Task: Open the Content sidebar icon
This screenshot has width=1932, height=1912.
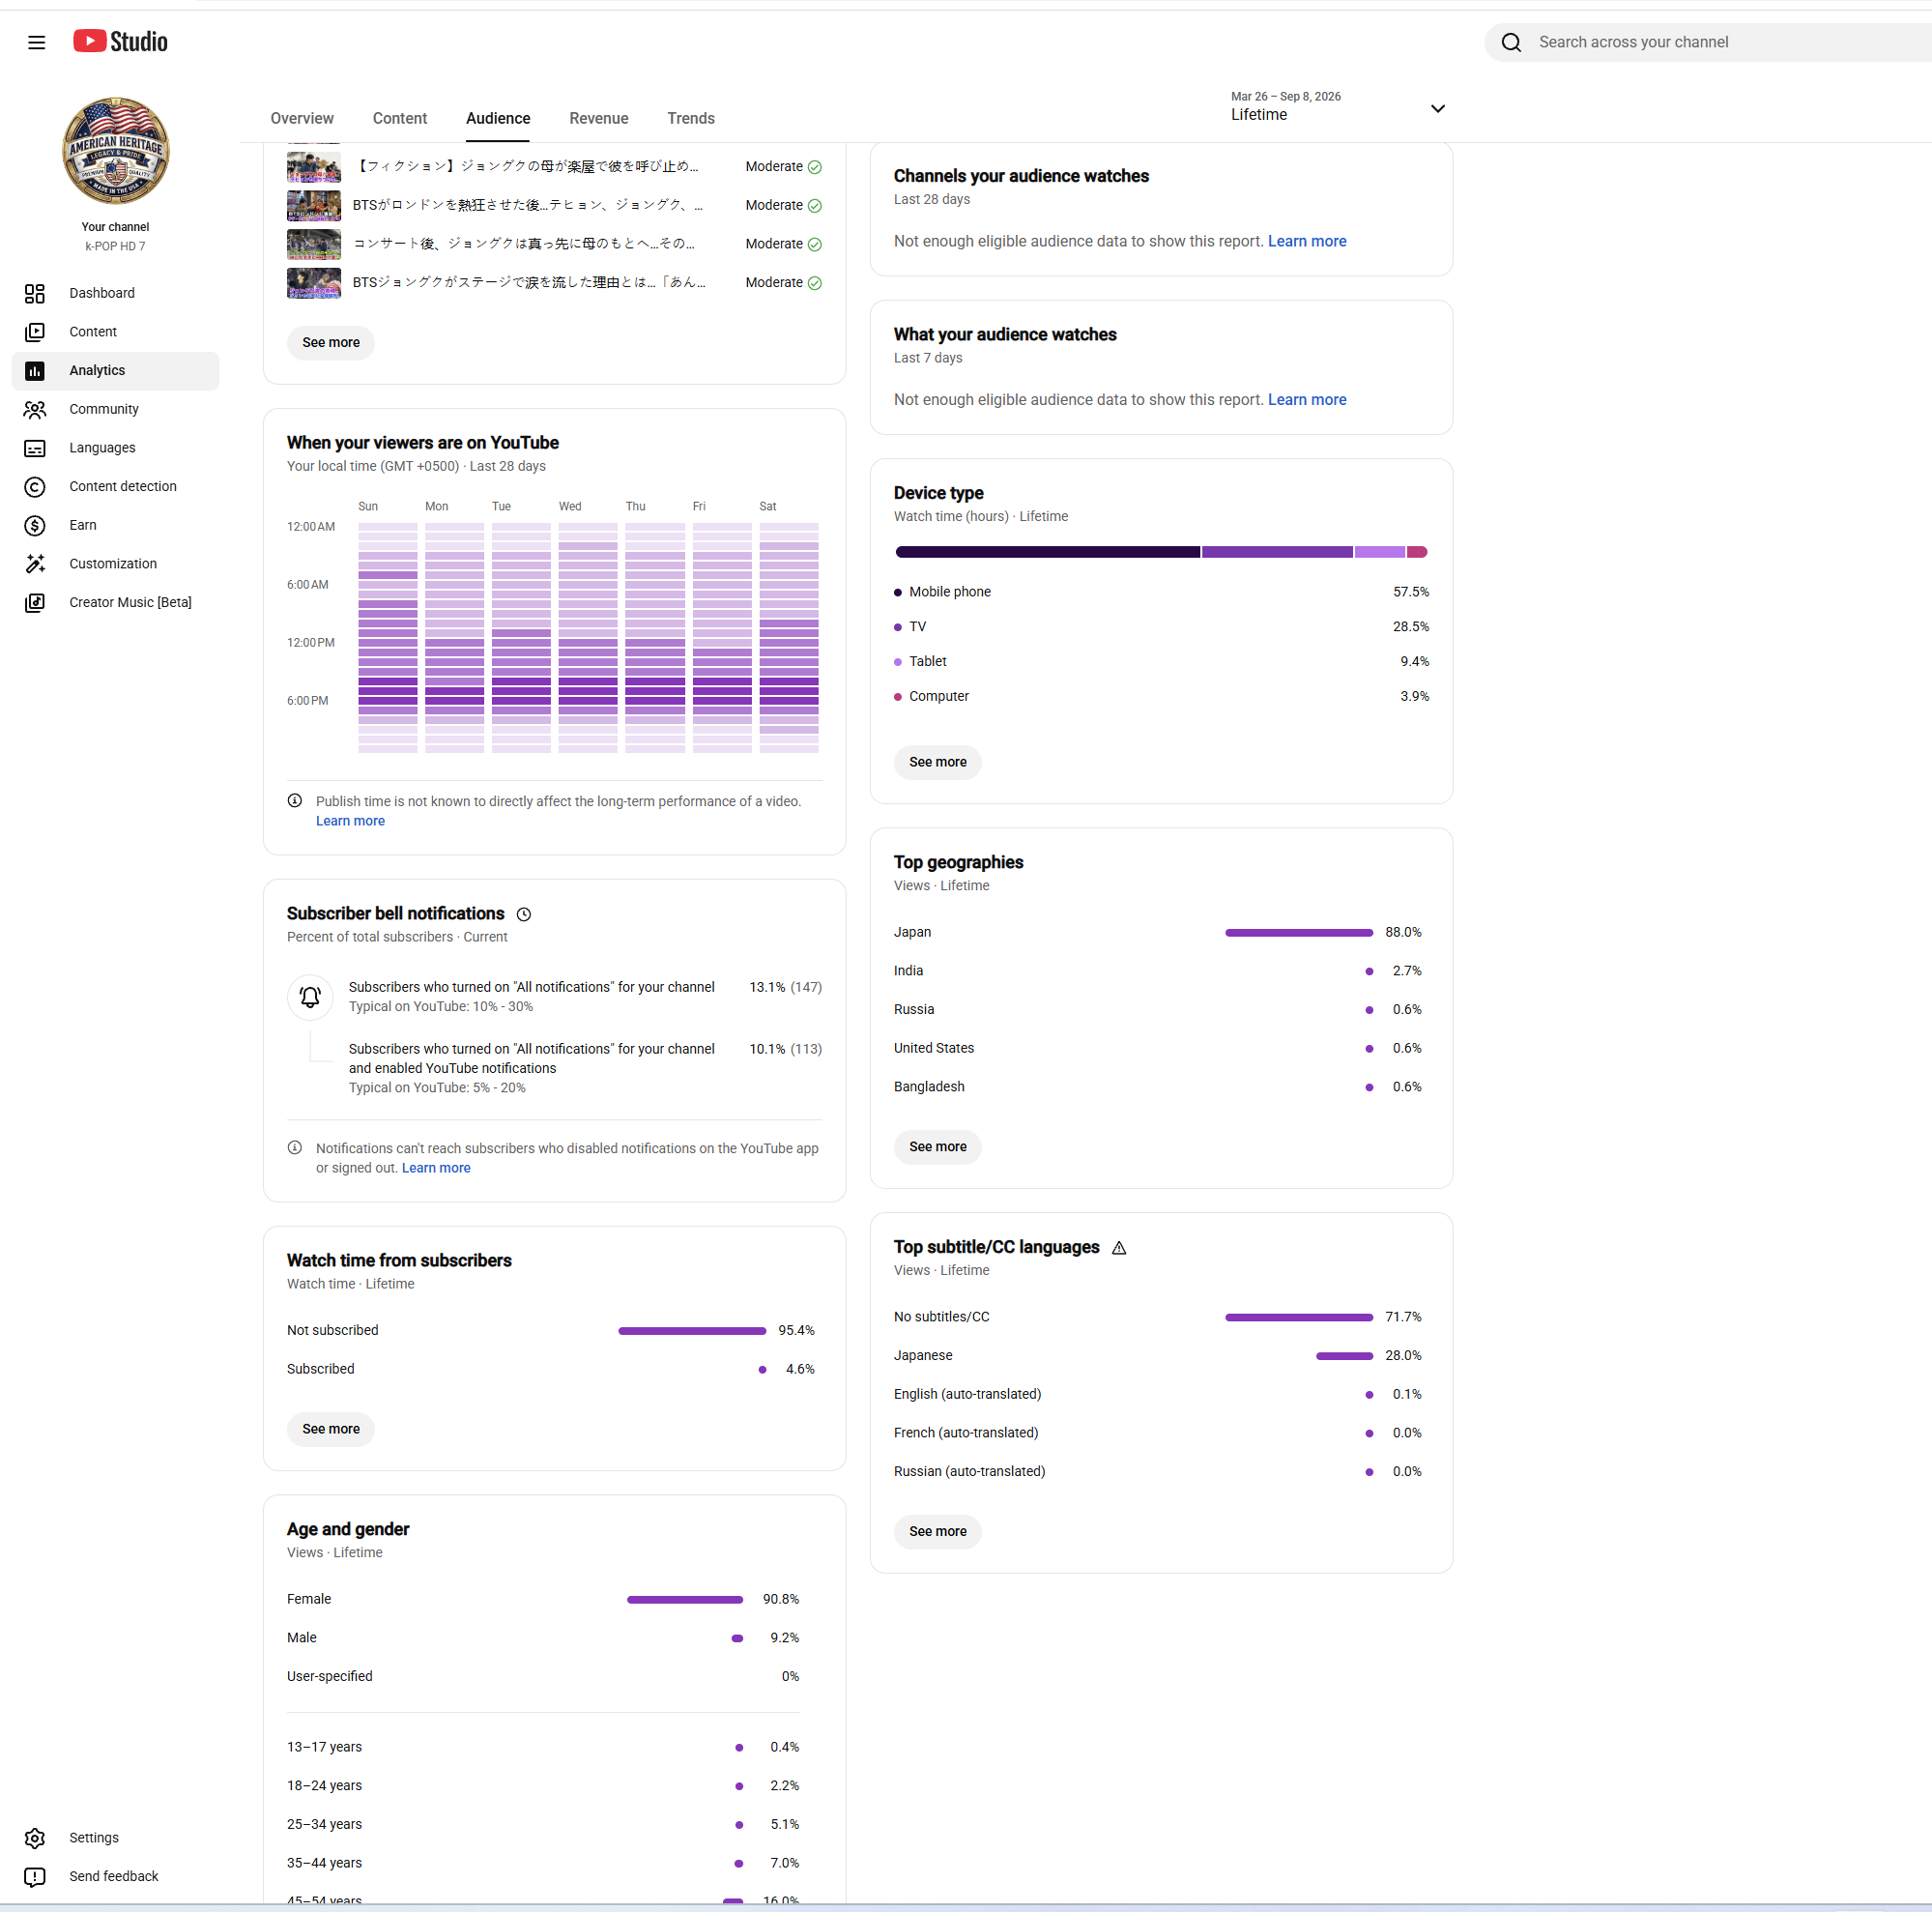Action: 35,332
